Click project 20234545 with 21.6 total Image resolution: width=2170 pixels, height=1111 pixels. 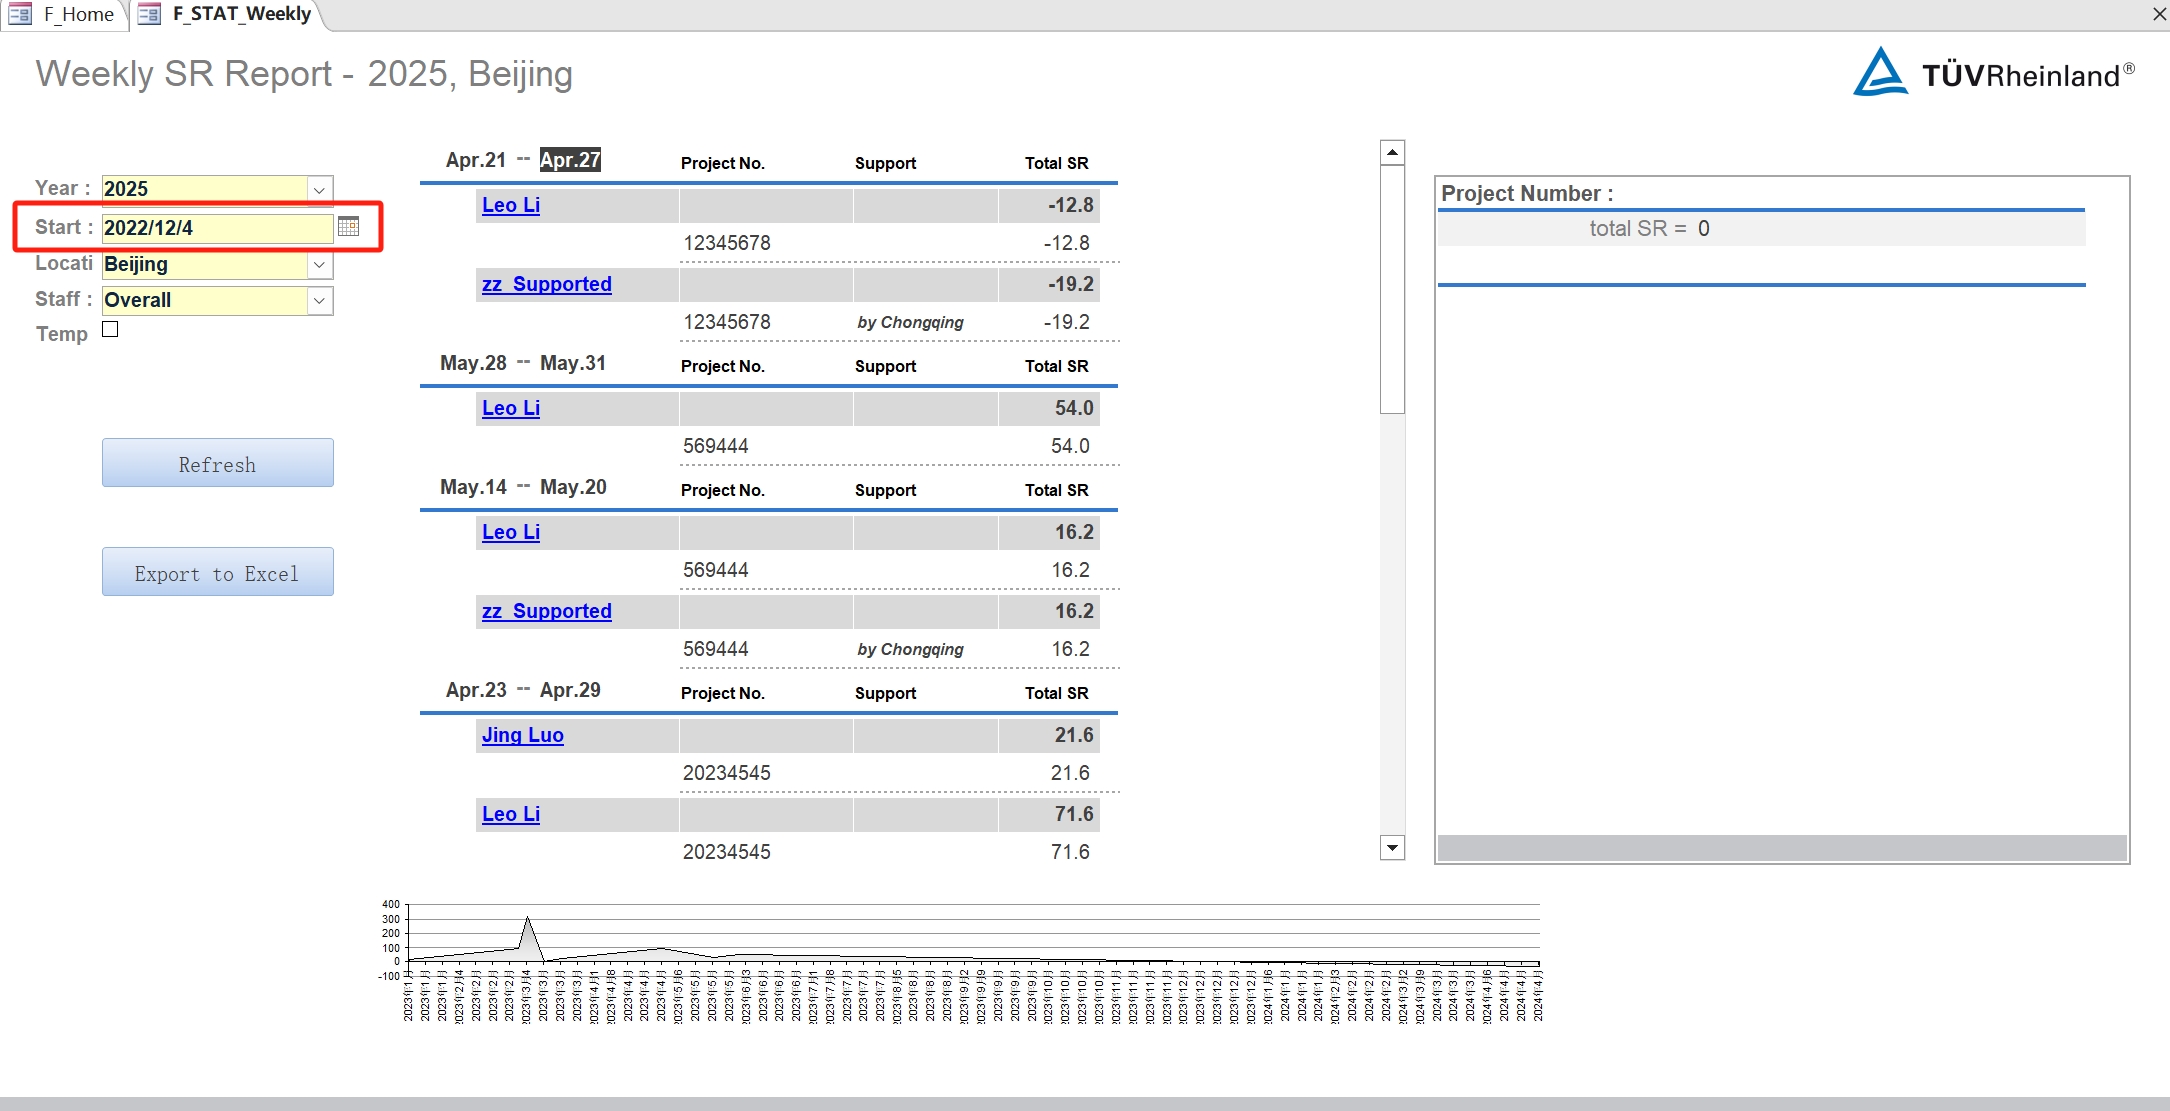pyautogui.click(x=727, y=773)
